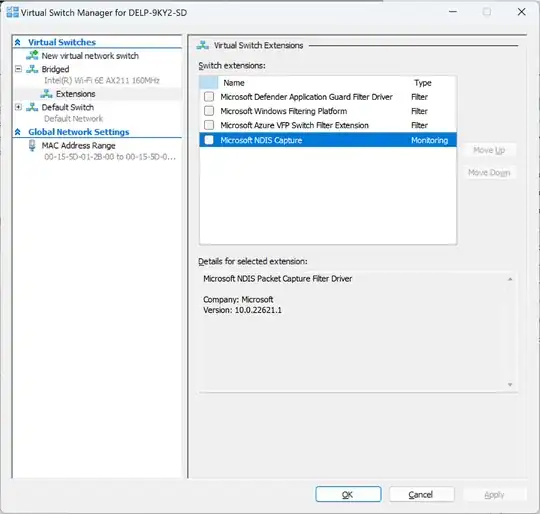
Task: Expand the Default Switch tree node
Action: [18, 107]
